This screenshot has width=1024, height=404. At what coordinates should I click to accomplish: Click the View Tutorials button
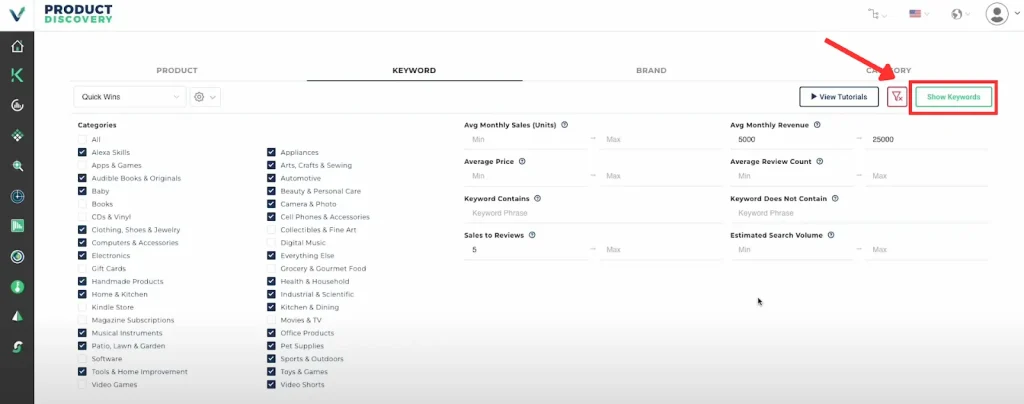[x=839, y=97]
